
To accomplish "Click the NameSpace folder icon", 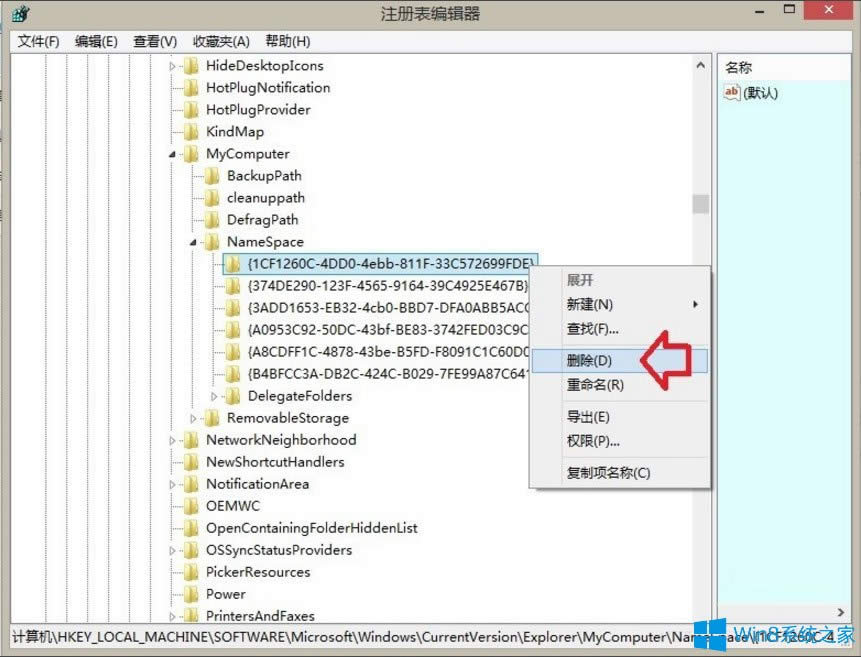I will coord(213,242).
